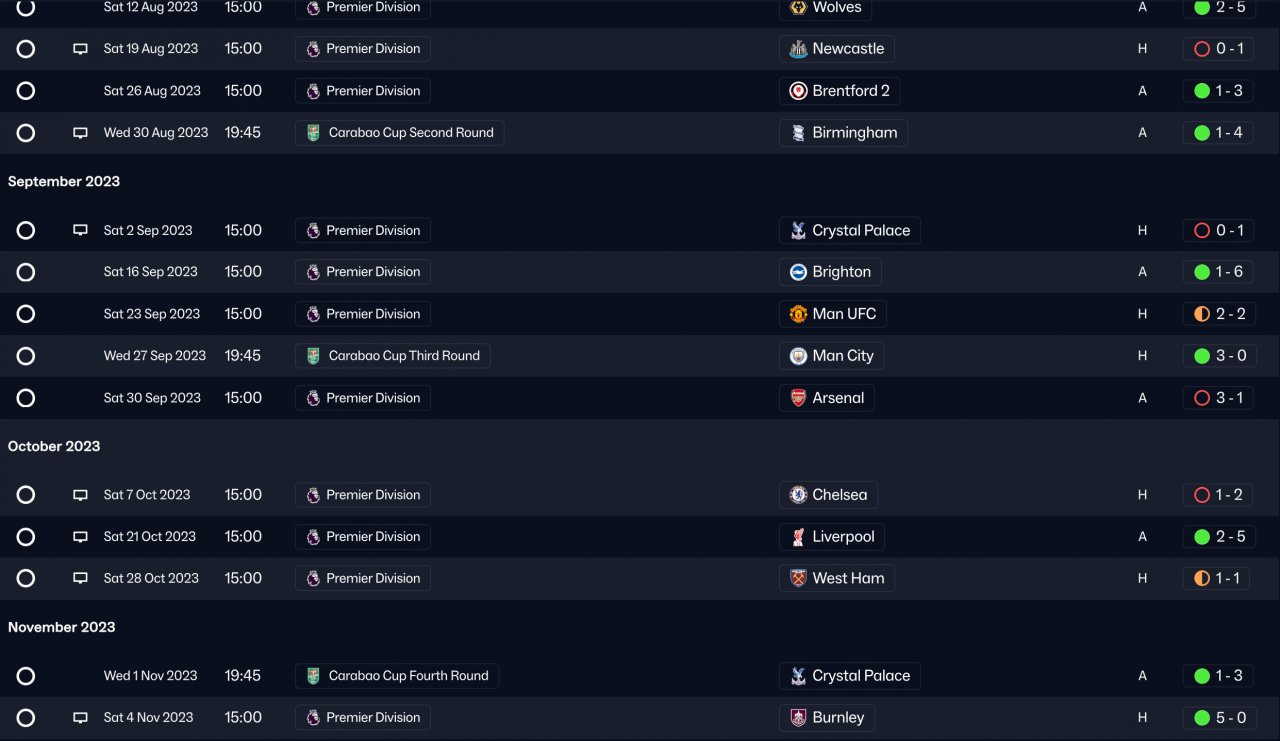
Task: Click the Carabao Cup trophy icon for the Second Round
Action: click(x=313, y=133)
